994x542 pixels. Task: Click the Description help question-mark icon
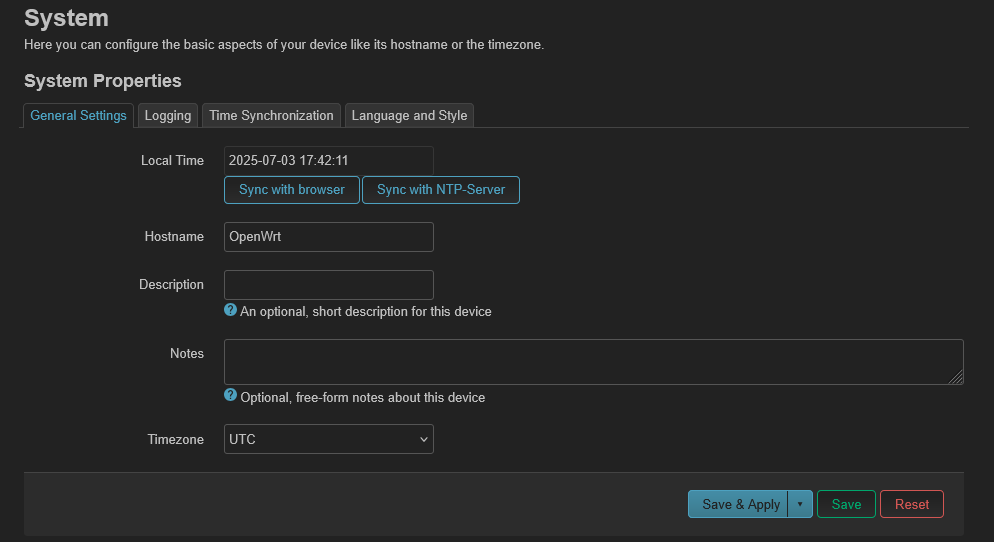230,310
